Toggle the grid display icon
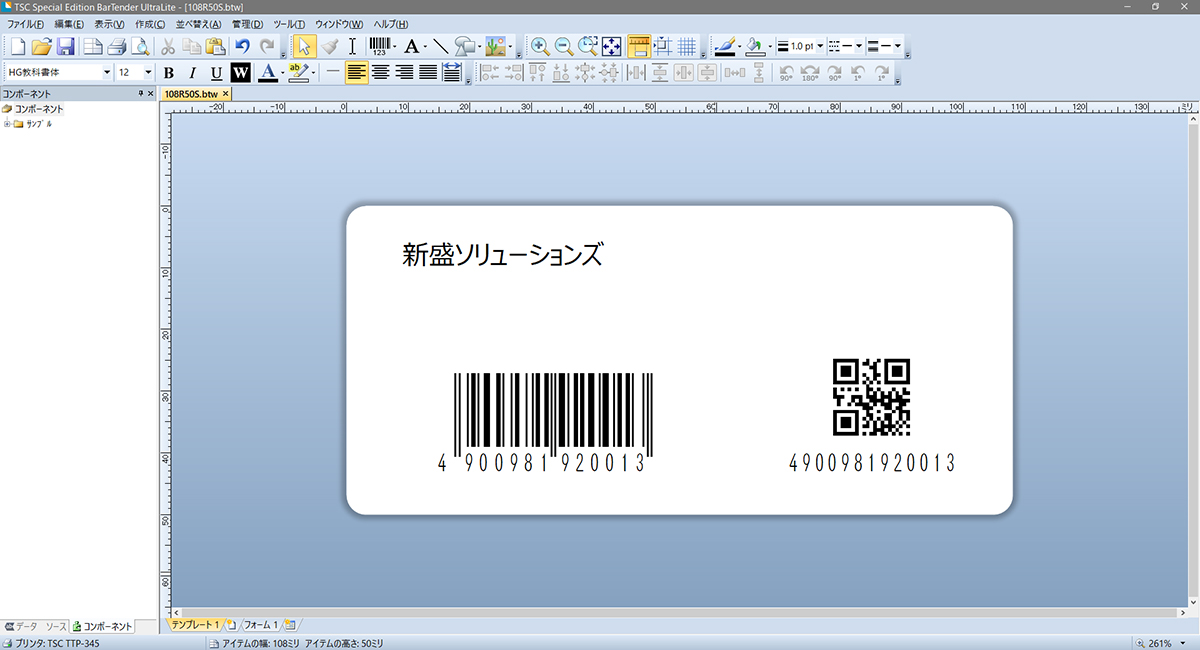This screenshot has width=1200, height=650. click(x=687, y=46)
